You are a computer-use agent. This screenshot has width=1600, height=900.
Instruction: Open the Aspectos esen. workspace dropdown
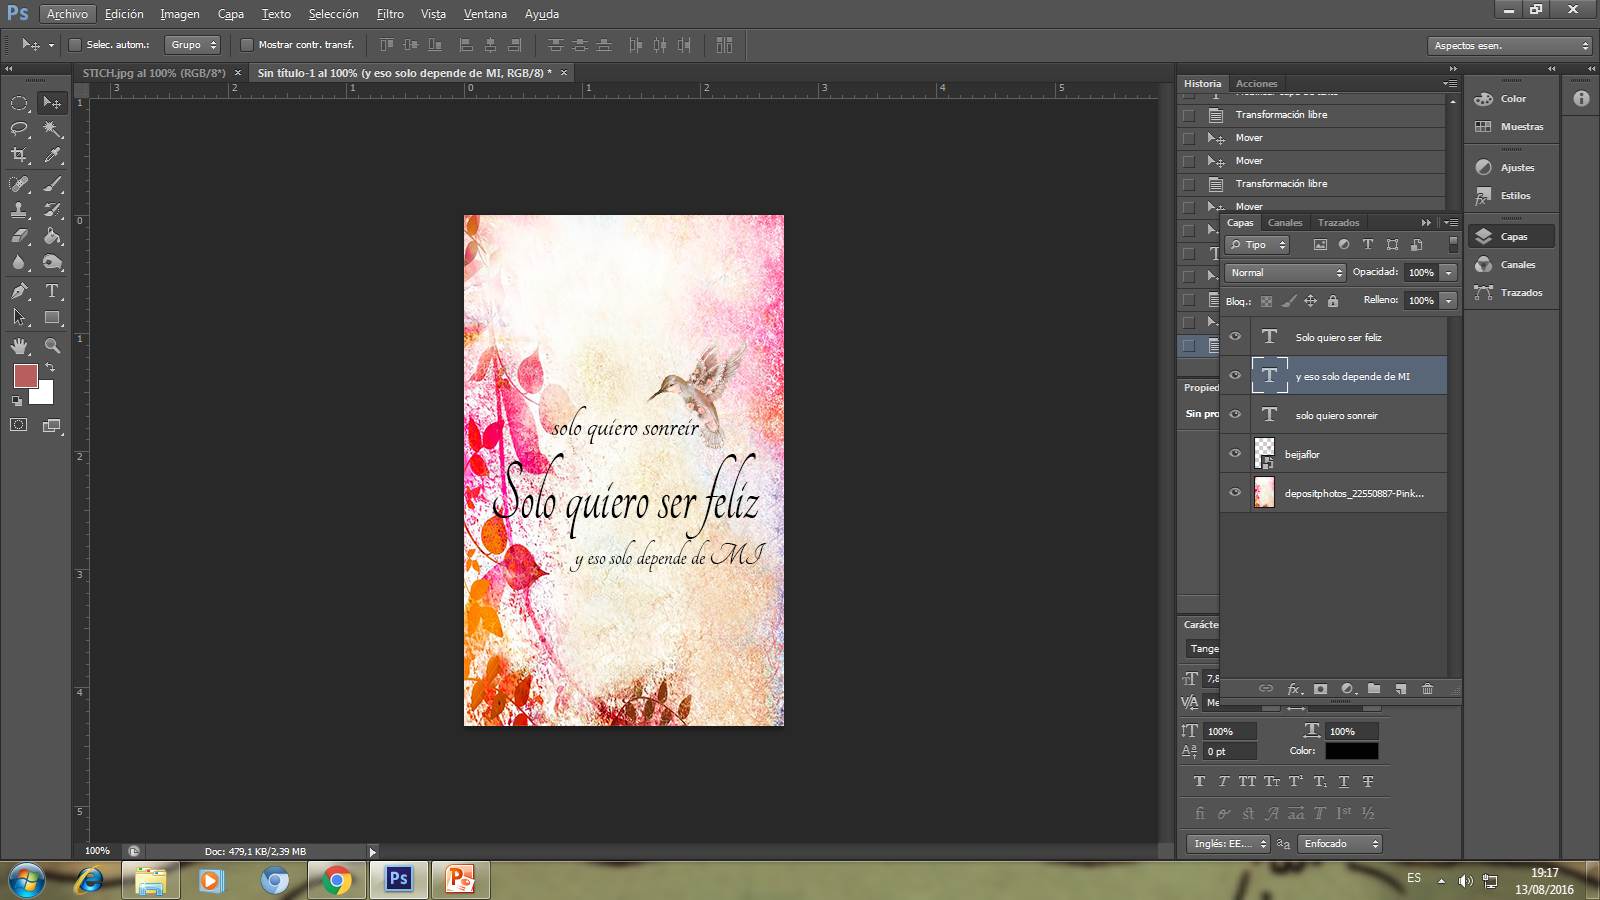pos(1509,46)
